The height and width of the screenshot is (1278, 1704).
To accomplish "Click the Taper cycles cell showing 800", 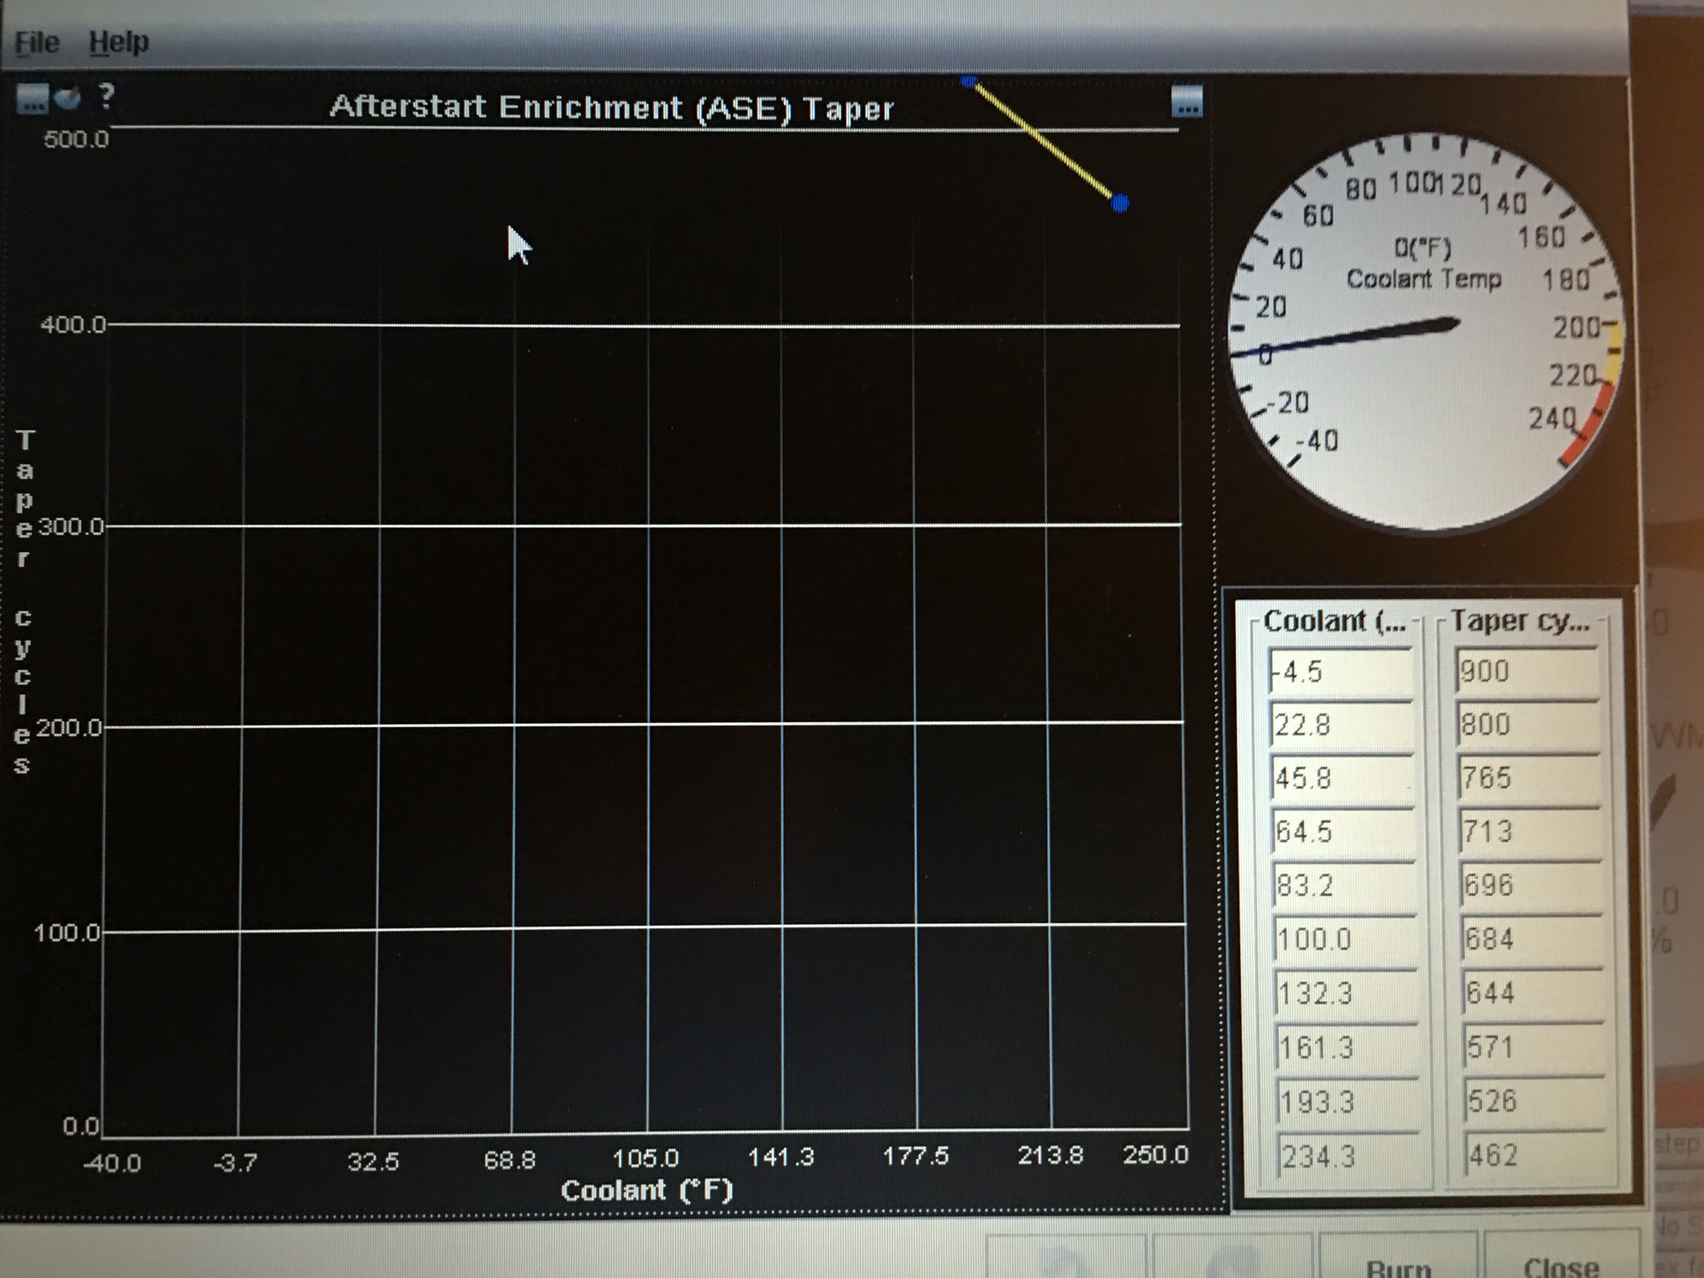I will coord(1528,724).
